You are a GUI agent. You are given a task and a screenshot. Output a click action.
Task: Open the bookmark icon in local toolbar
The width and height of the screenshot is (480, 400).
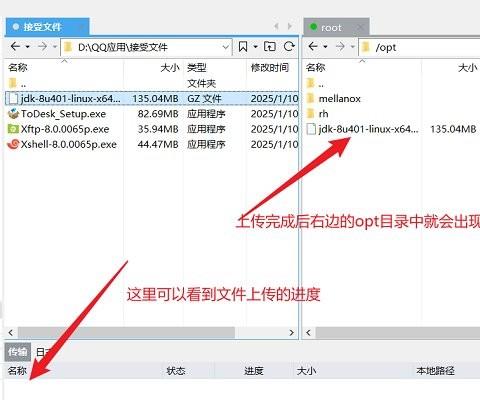(243, 46)
